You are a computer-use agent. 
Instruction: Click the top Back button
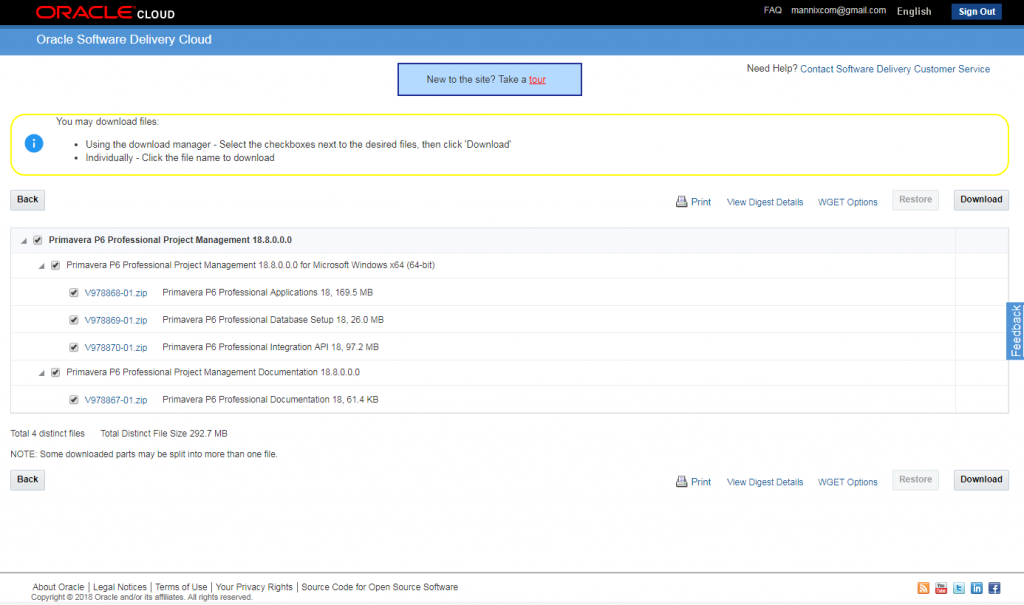click(x=27, y=200)
